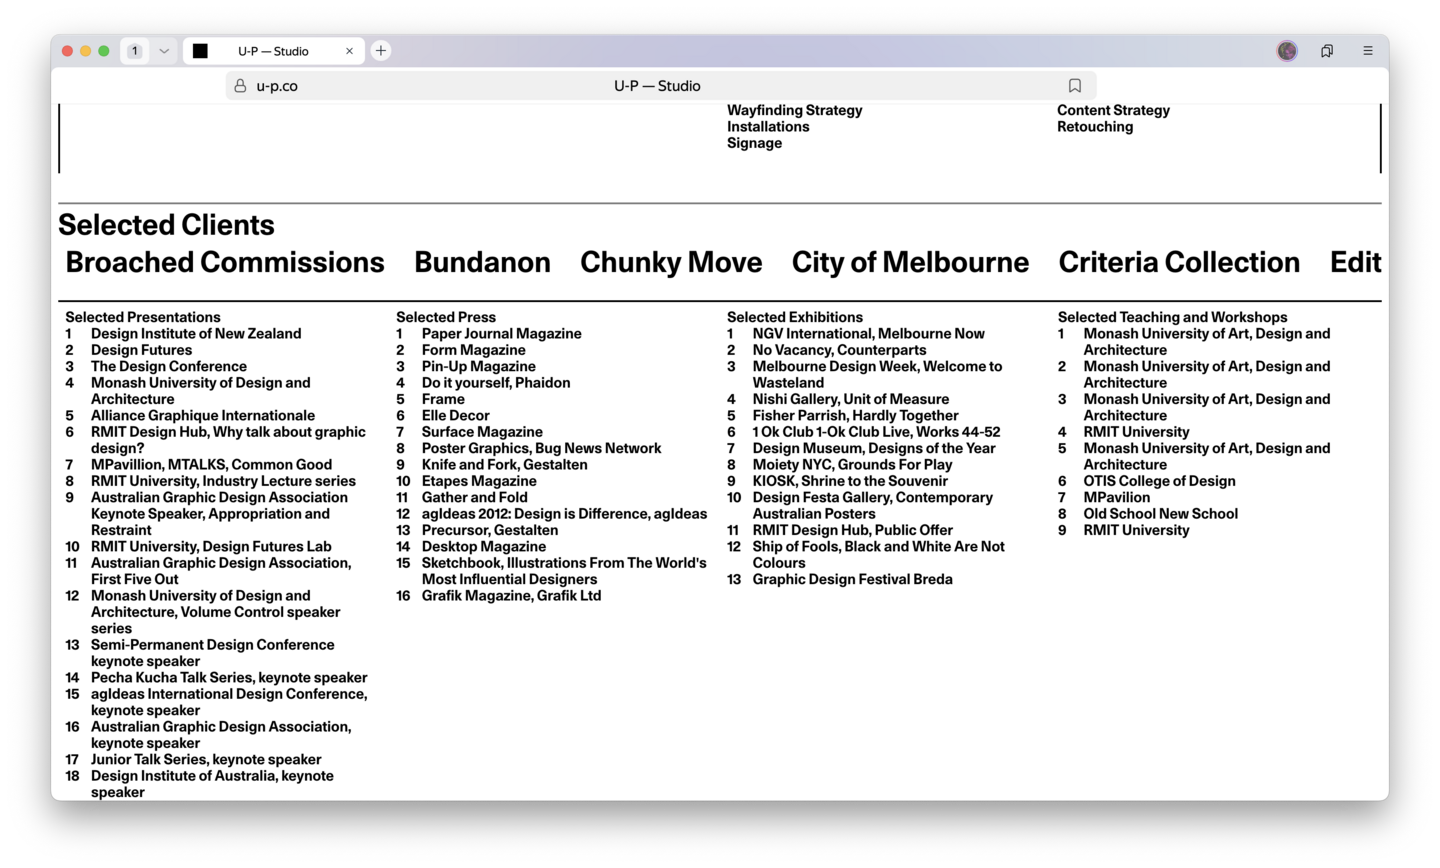Click the green fullscreen window button
Image resolution: width=1440 pixels, height=868 pixels.
pyautogui.click(x=103, y=51)
